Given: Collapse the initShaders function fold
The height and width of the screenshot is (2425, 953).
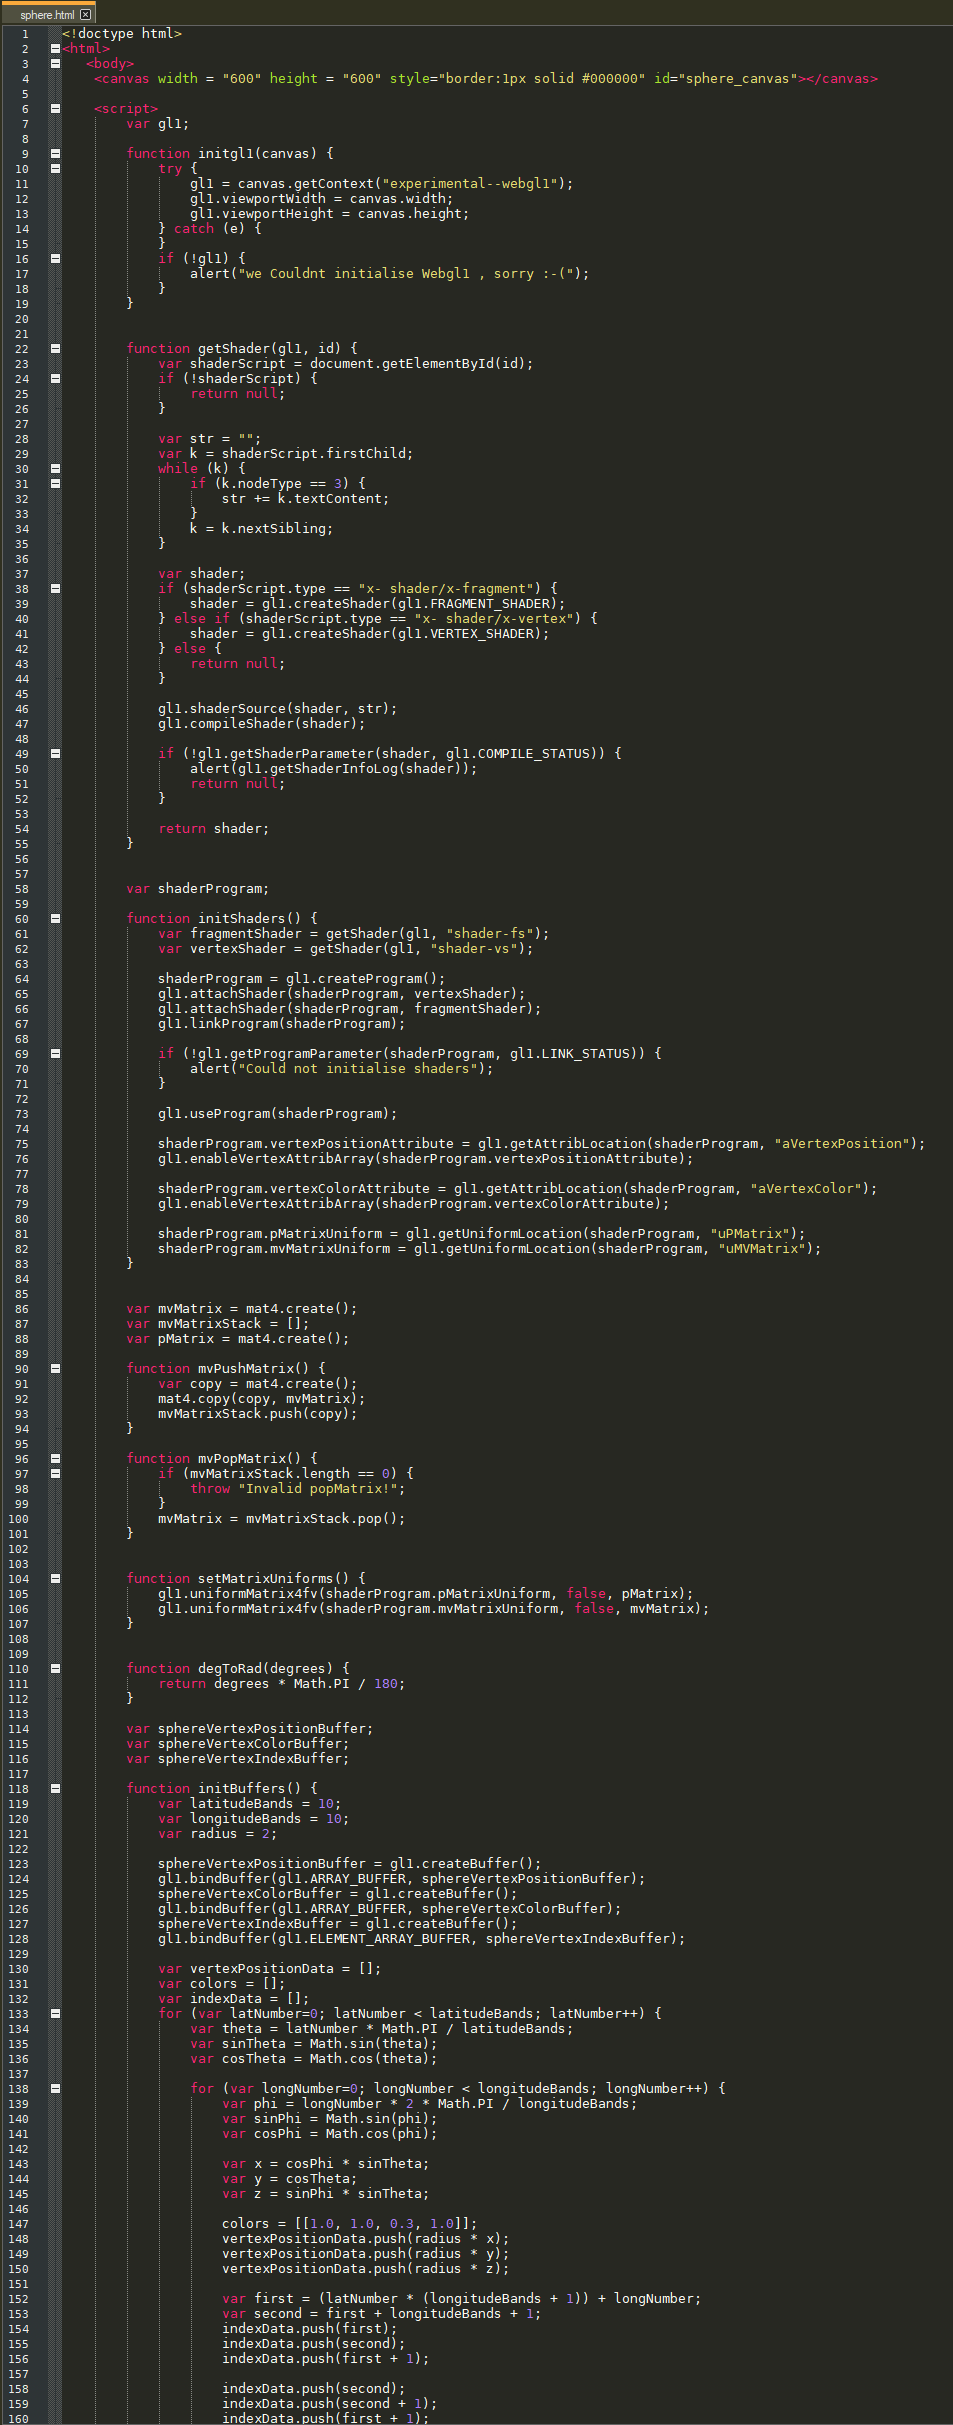Looking at the screenshot, I should pos(55,918).
